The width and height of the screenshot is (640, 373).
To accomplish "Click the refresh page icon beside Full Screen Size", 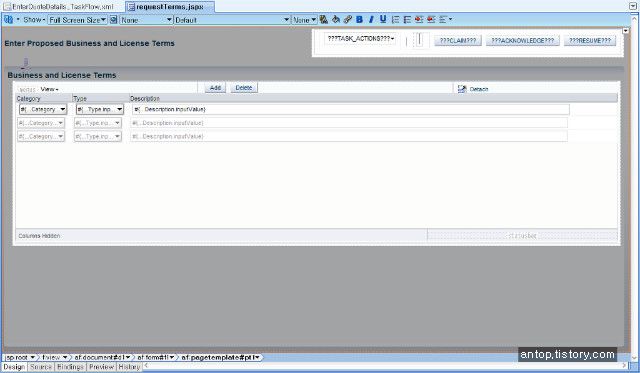I will point(113,20).
